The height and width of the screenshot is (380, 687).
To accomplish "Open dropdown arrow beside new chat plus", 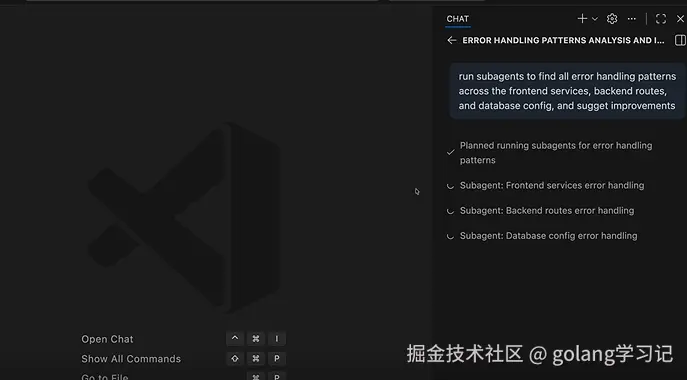I will [595, 19].
